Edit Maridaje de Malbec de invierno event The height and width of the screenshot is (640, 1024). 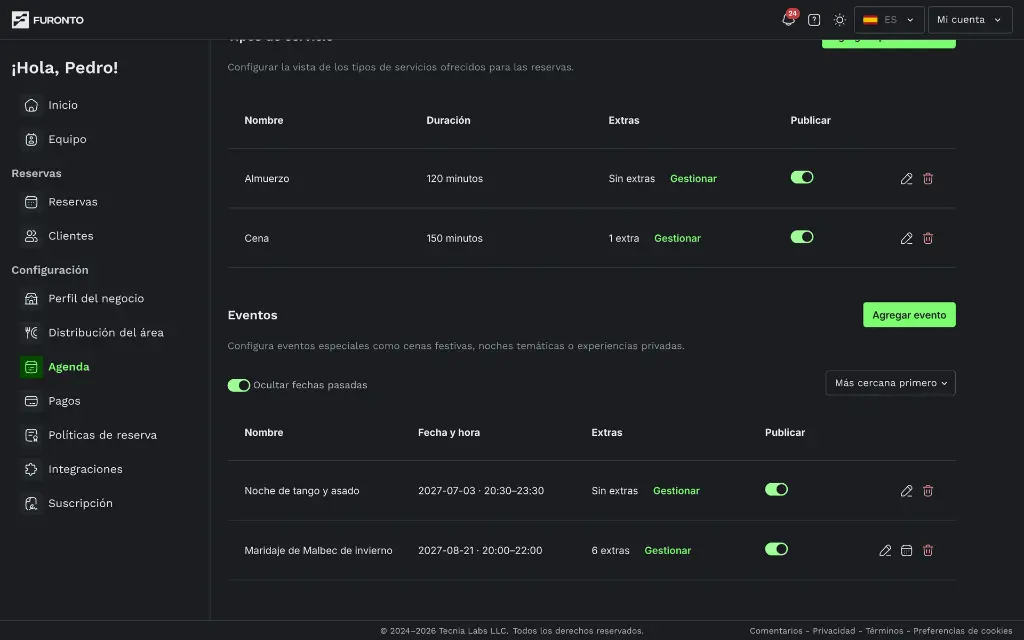click(885, 551)
